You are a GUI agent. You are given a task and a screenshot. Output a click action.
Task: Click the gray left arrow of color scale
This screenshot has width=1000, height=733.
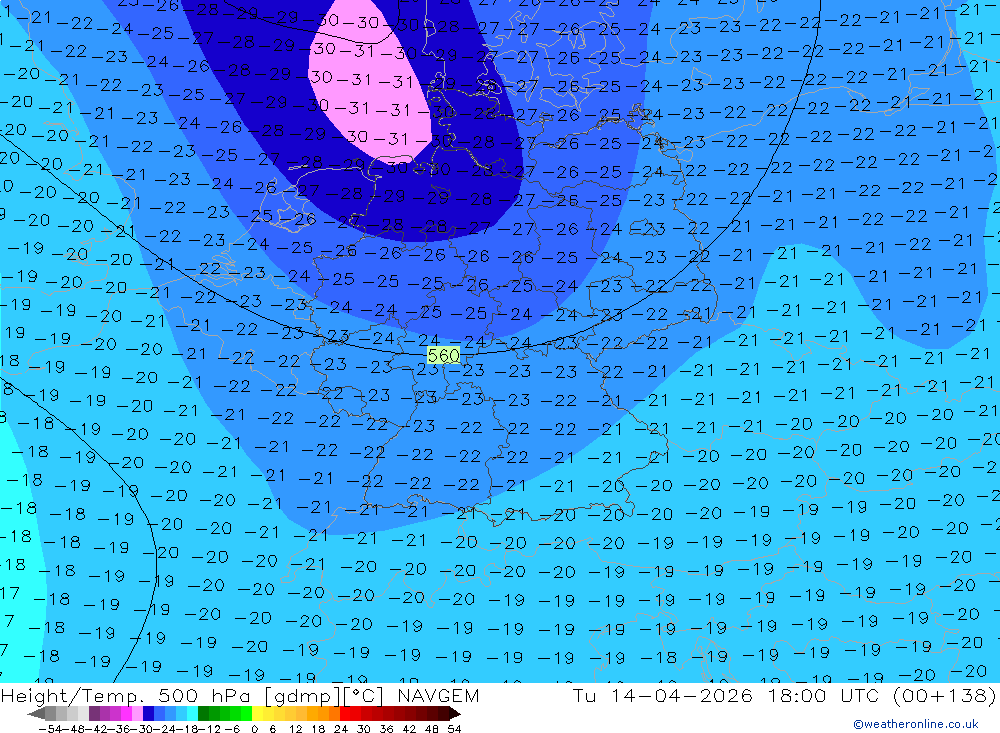point(36,714)
